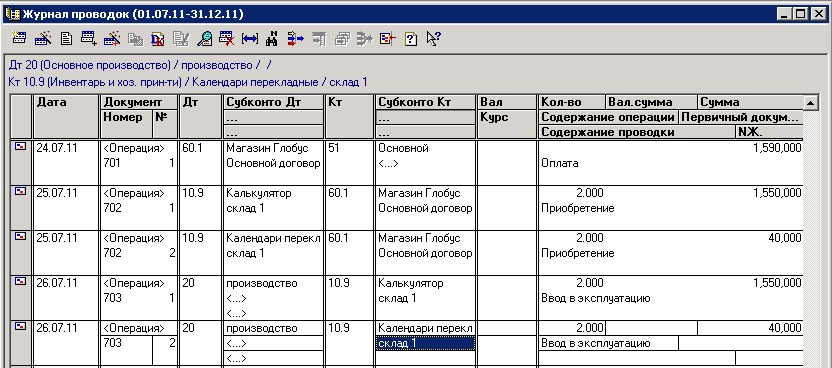Click the list with red arrow icon
Screen dimensions: 832x368
(x=388, y=38)
